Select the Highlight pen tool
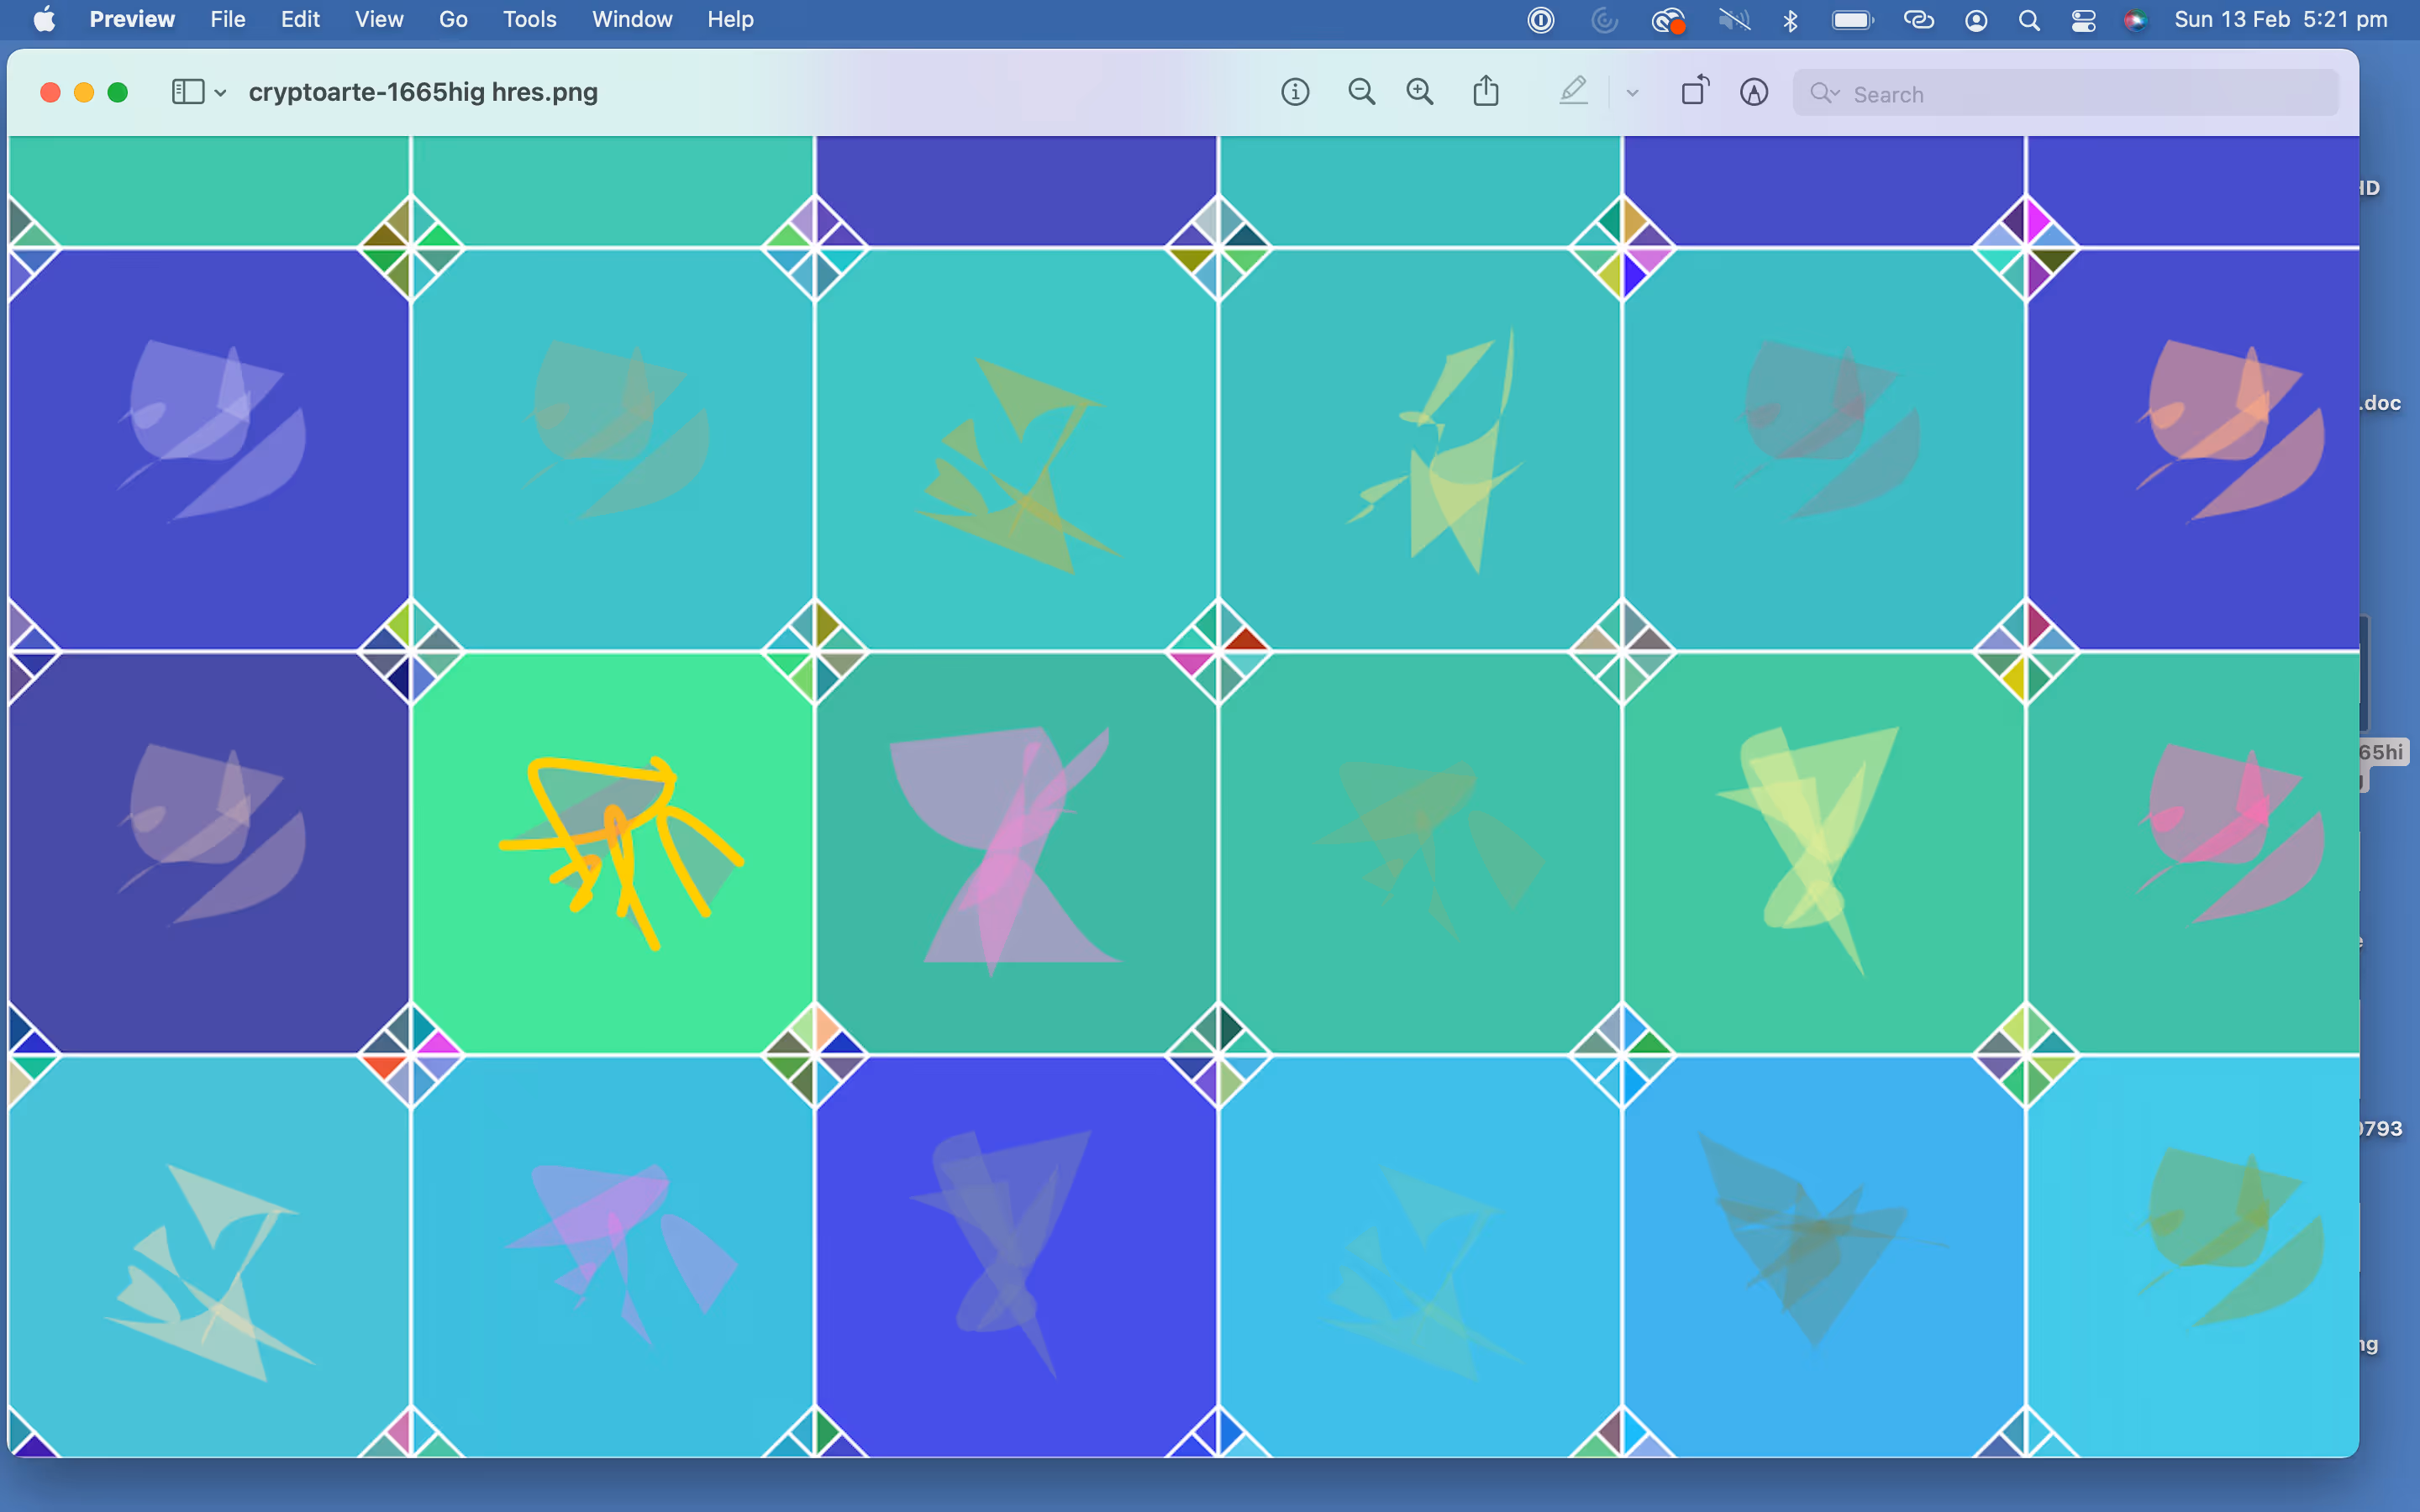 coord(1573,92)
